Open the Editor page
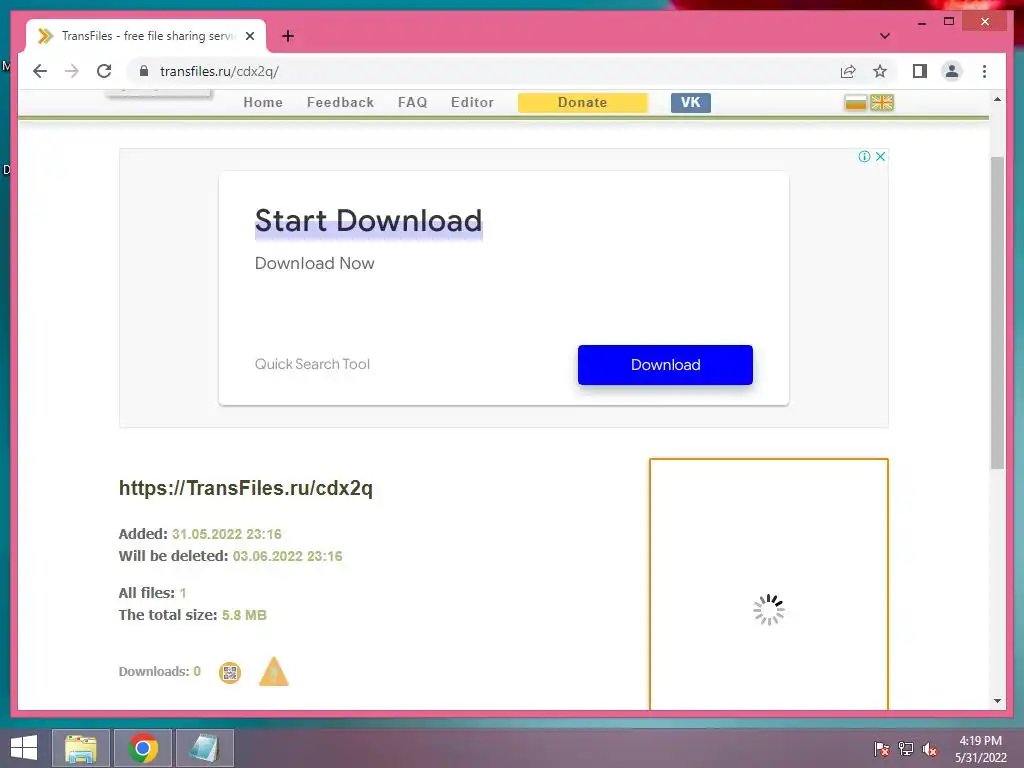Screen dimensions: 1024x768 (472, 103)
